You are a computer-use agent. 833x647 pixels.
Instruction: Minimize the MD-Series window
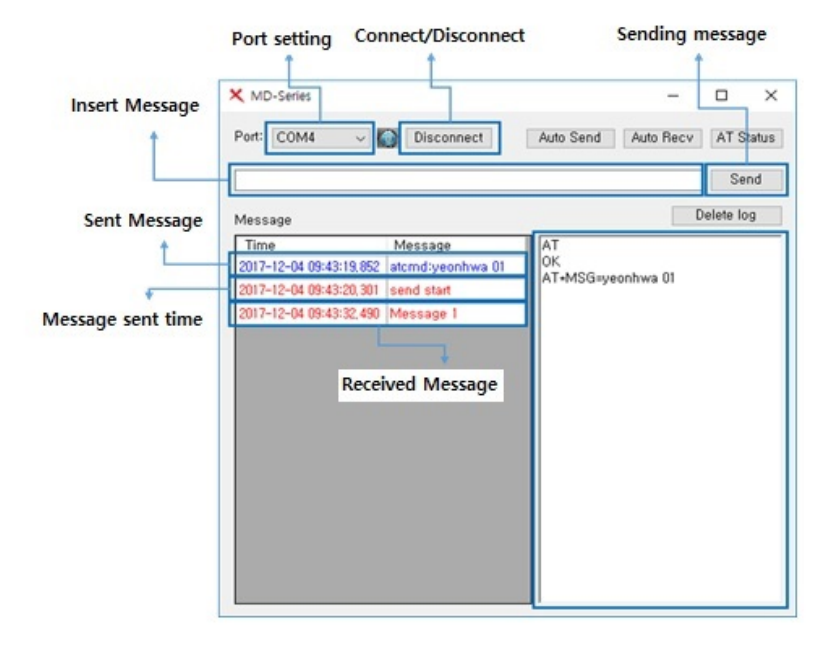tap(673, 96)
